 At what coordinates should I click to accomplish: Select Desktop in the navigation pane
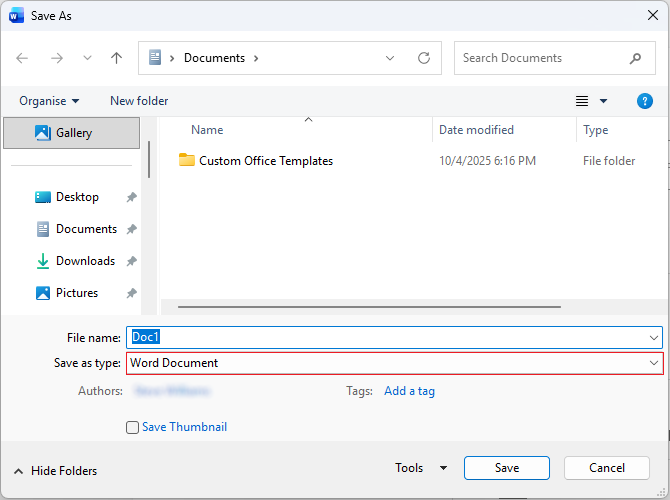click(x=77, y=197)
